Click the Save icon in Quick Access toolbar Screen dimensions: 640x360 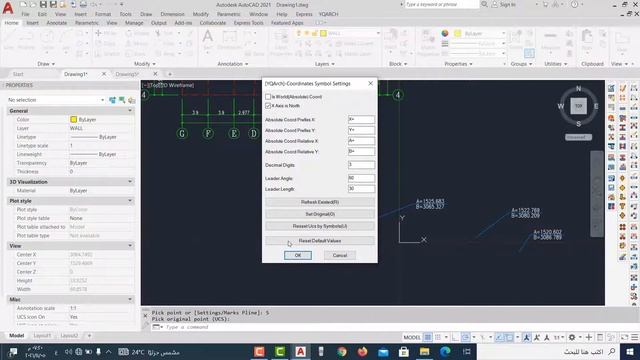click(43, 4)
